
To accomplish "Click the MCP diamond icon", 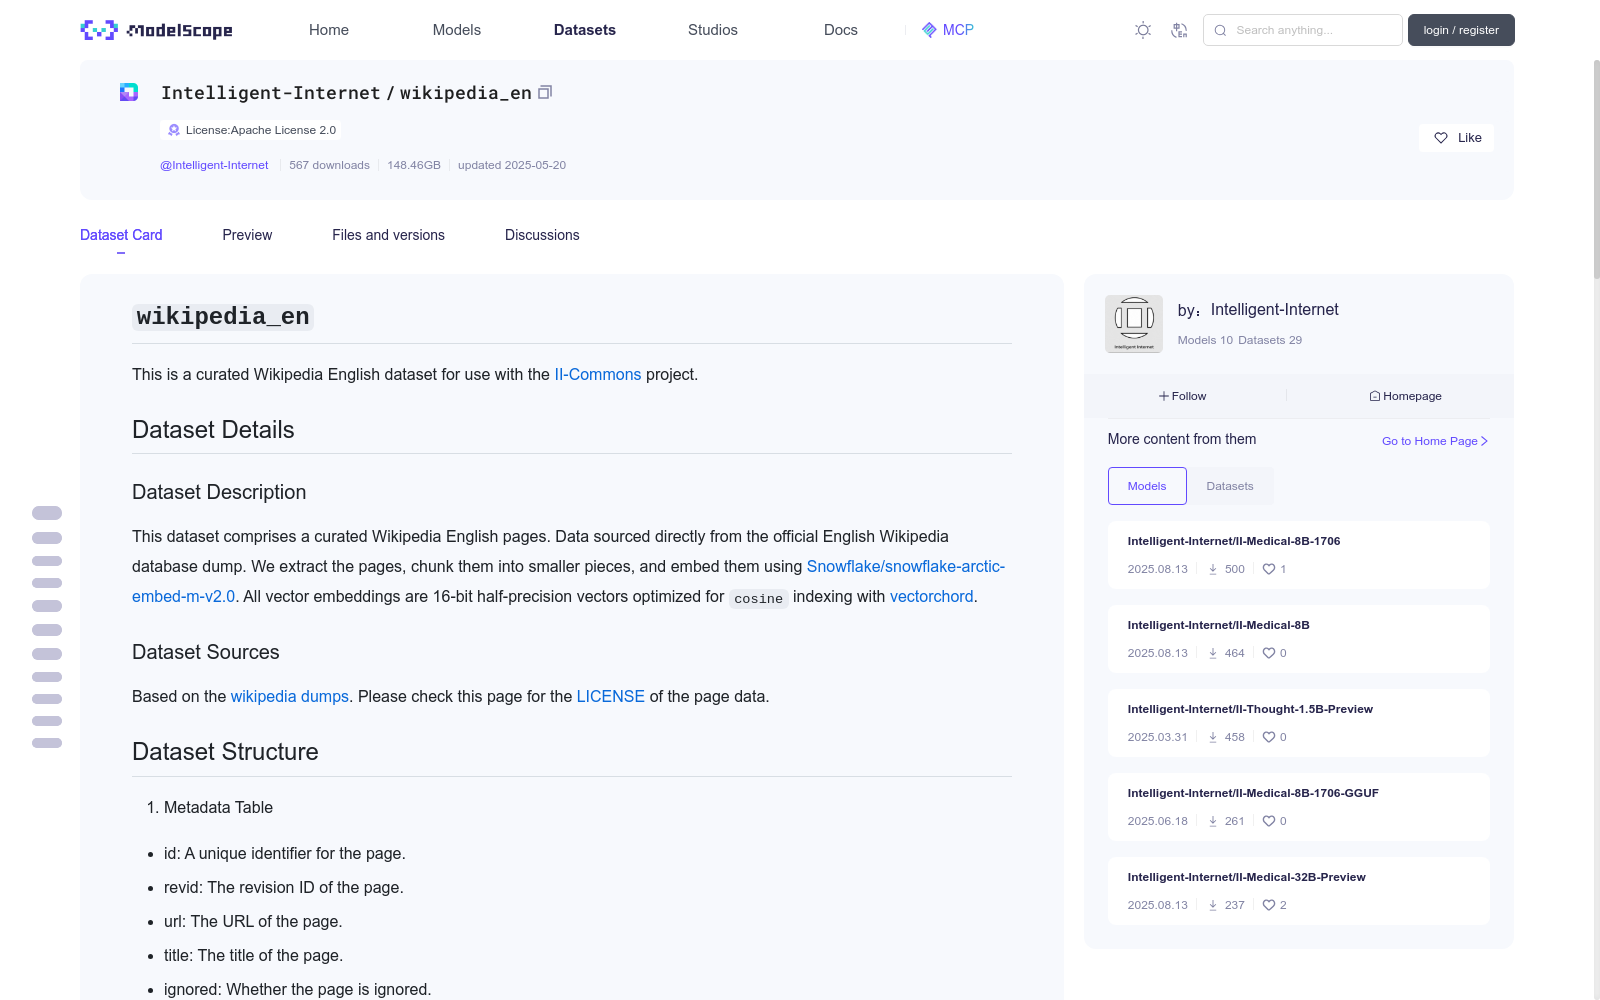I will pyautogui.click(x=929, y=30).
